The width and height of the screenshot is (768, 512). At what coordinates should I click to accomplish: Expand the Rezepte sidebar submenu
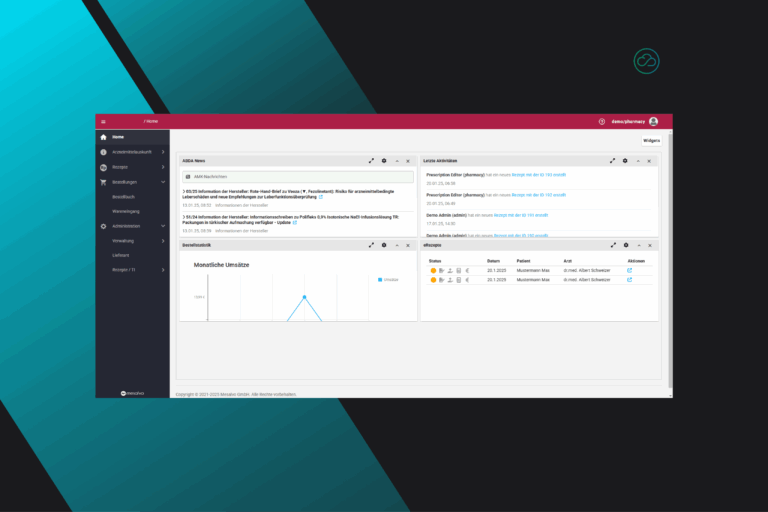[x=163, y=167]
